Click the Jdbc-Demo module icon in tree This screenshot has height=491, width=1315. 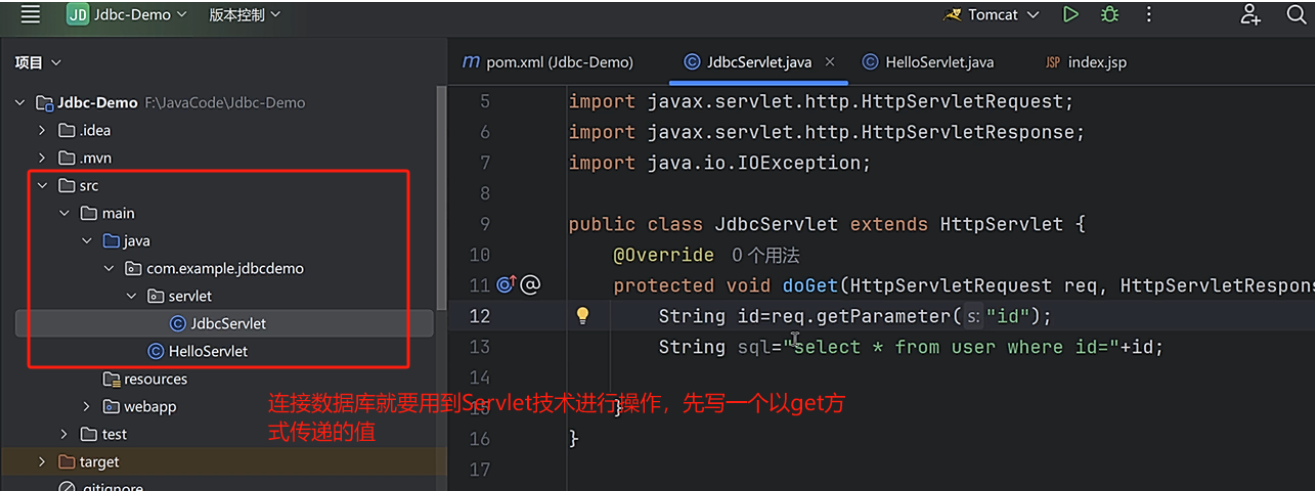pyautogui.click(x=44, y=102)
